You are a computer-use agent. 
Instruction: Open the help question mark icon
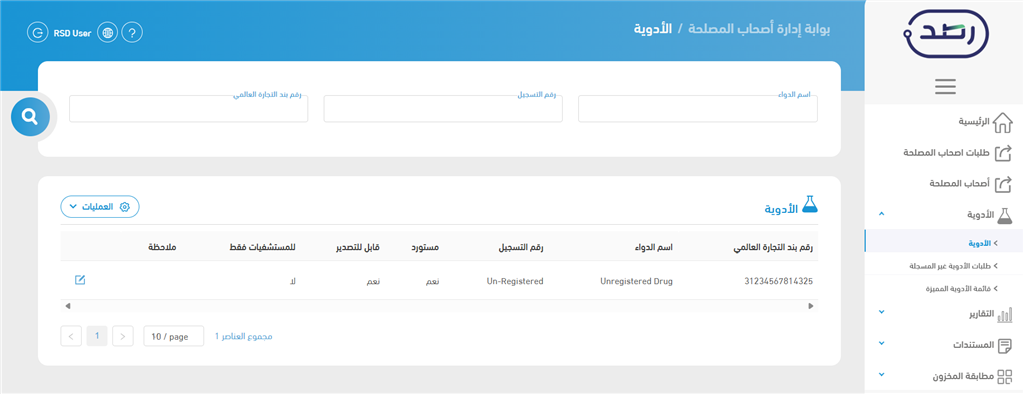(132, 33)
